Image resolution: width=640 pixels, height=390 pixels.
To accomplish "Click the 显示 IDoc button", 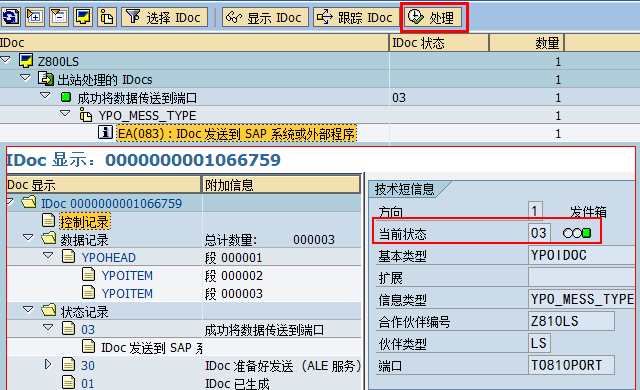I will click(x=265, y=17).
